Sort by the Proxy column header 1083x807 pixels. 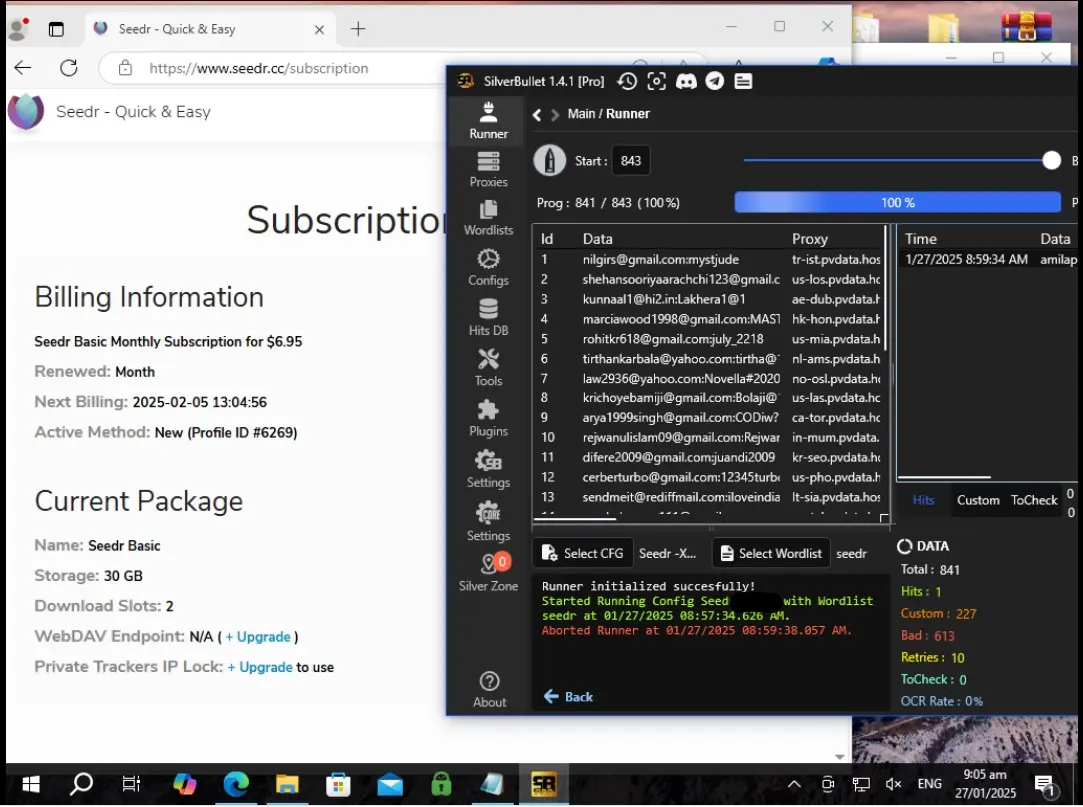809,239
